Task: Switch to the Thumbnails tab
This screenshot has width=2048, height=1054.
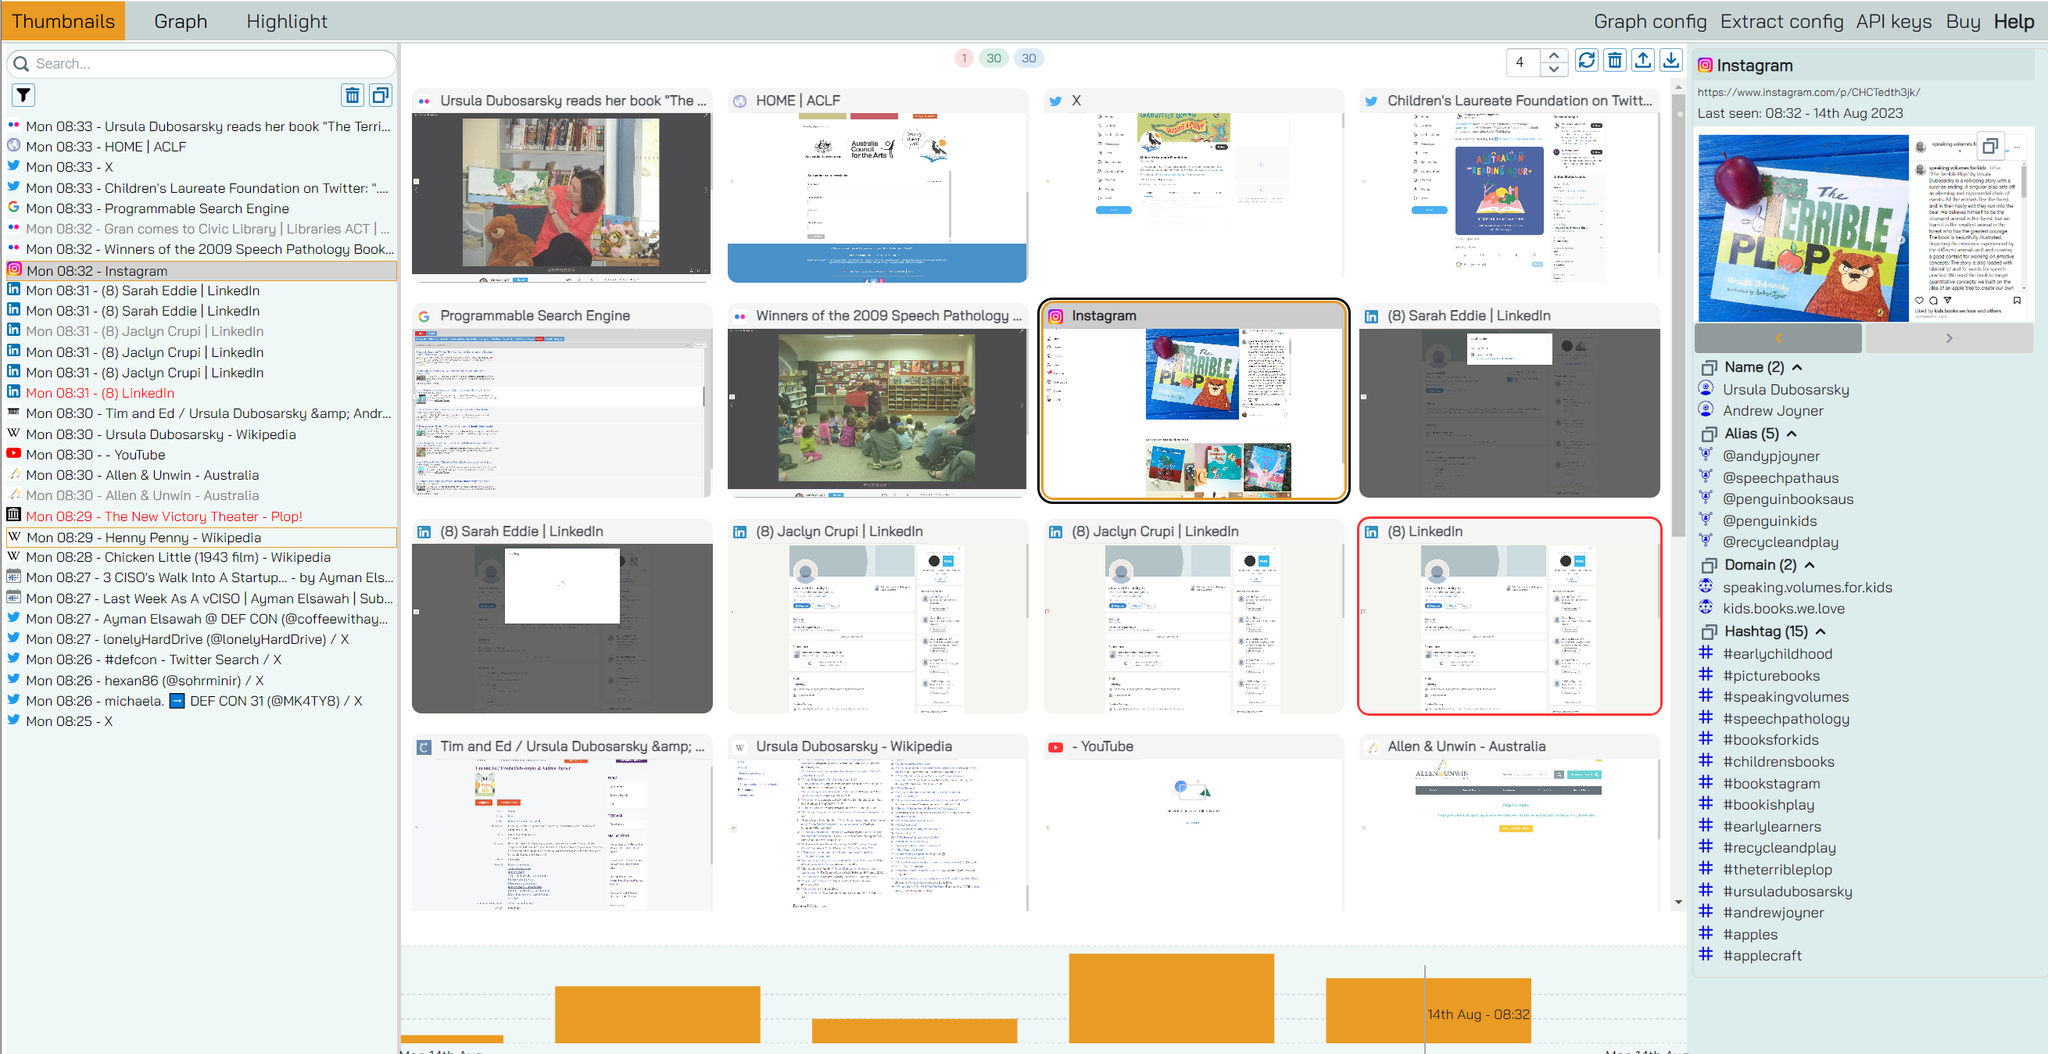Action: tap(63, 21)
